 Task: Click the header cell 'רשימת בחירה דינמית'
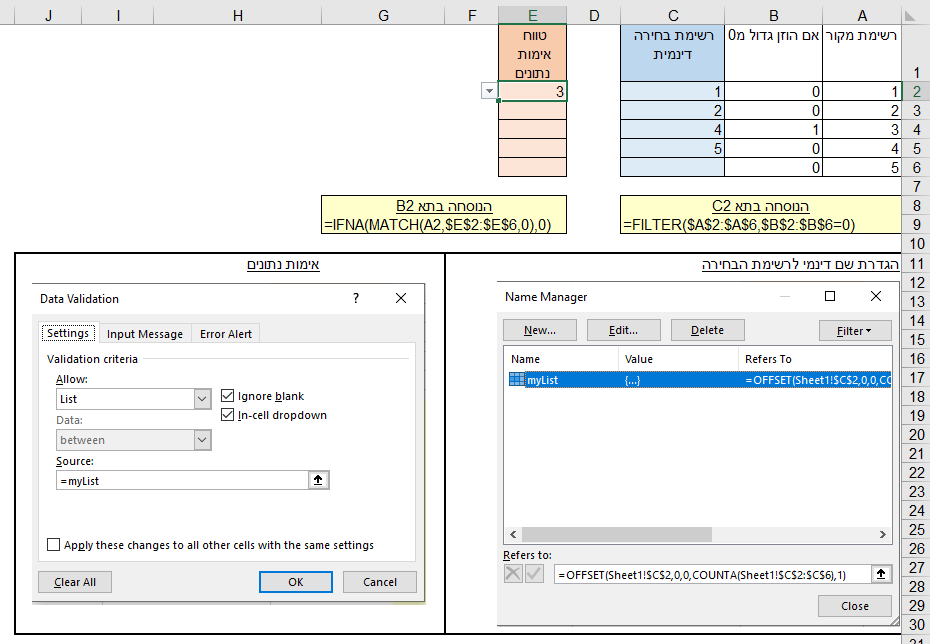[x=673, y=53]
